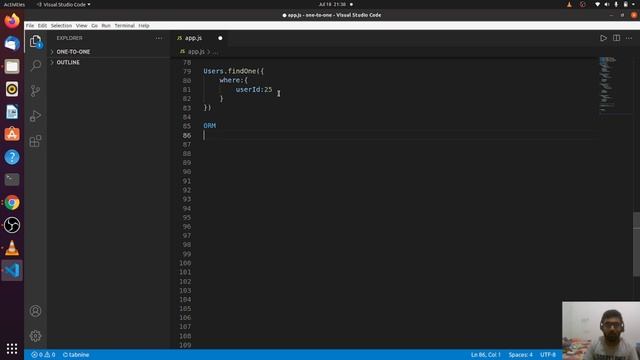This screenshot has height=360, width=640.
Task: Click the EXPLORER panel title
Action: pyautogui.click(x=69, y=38)
